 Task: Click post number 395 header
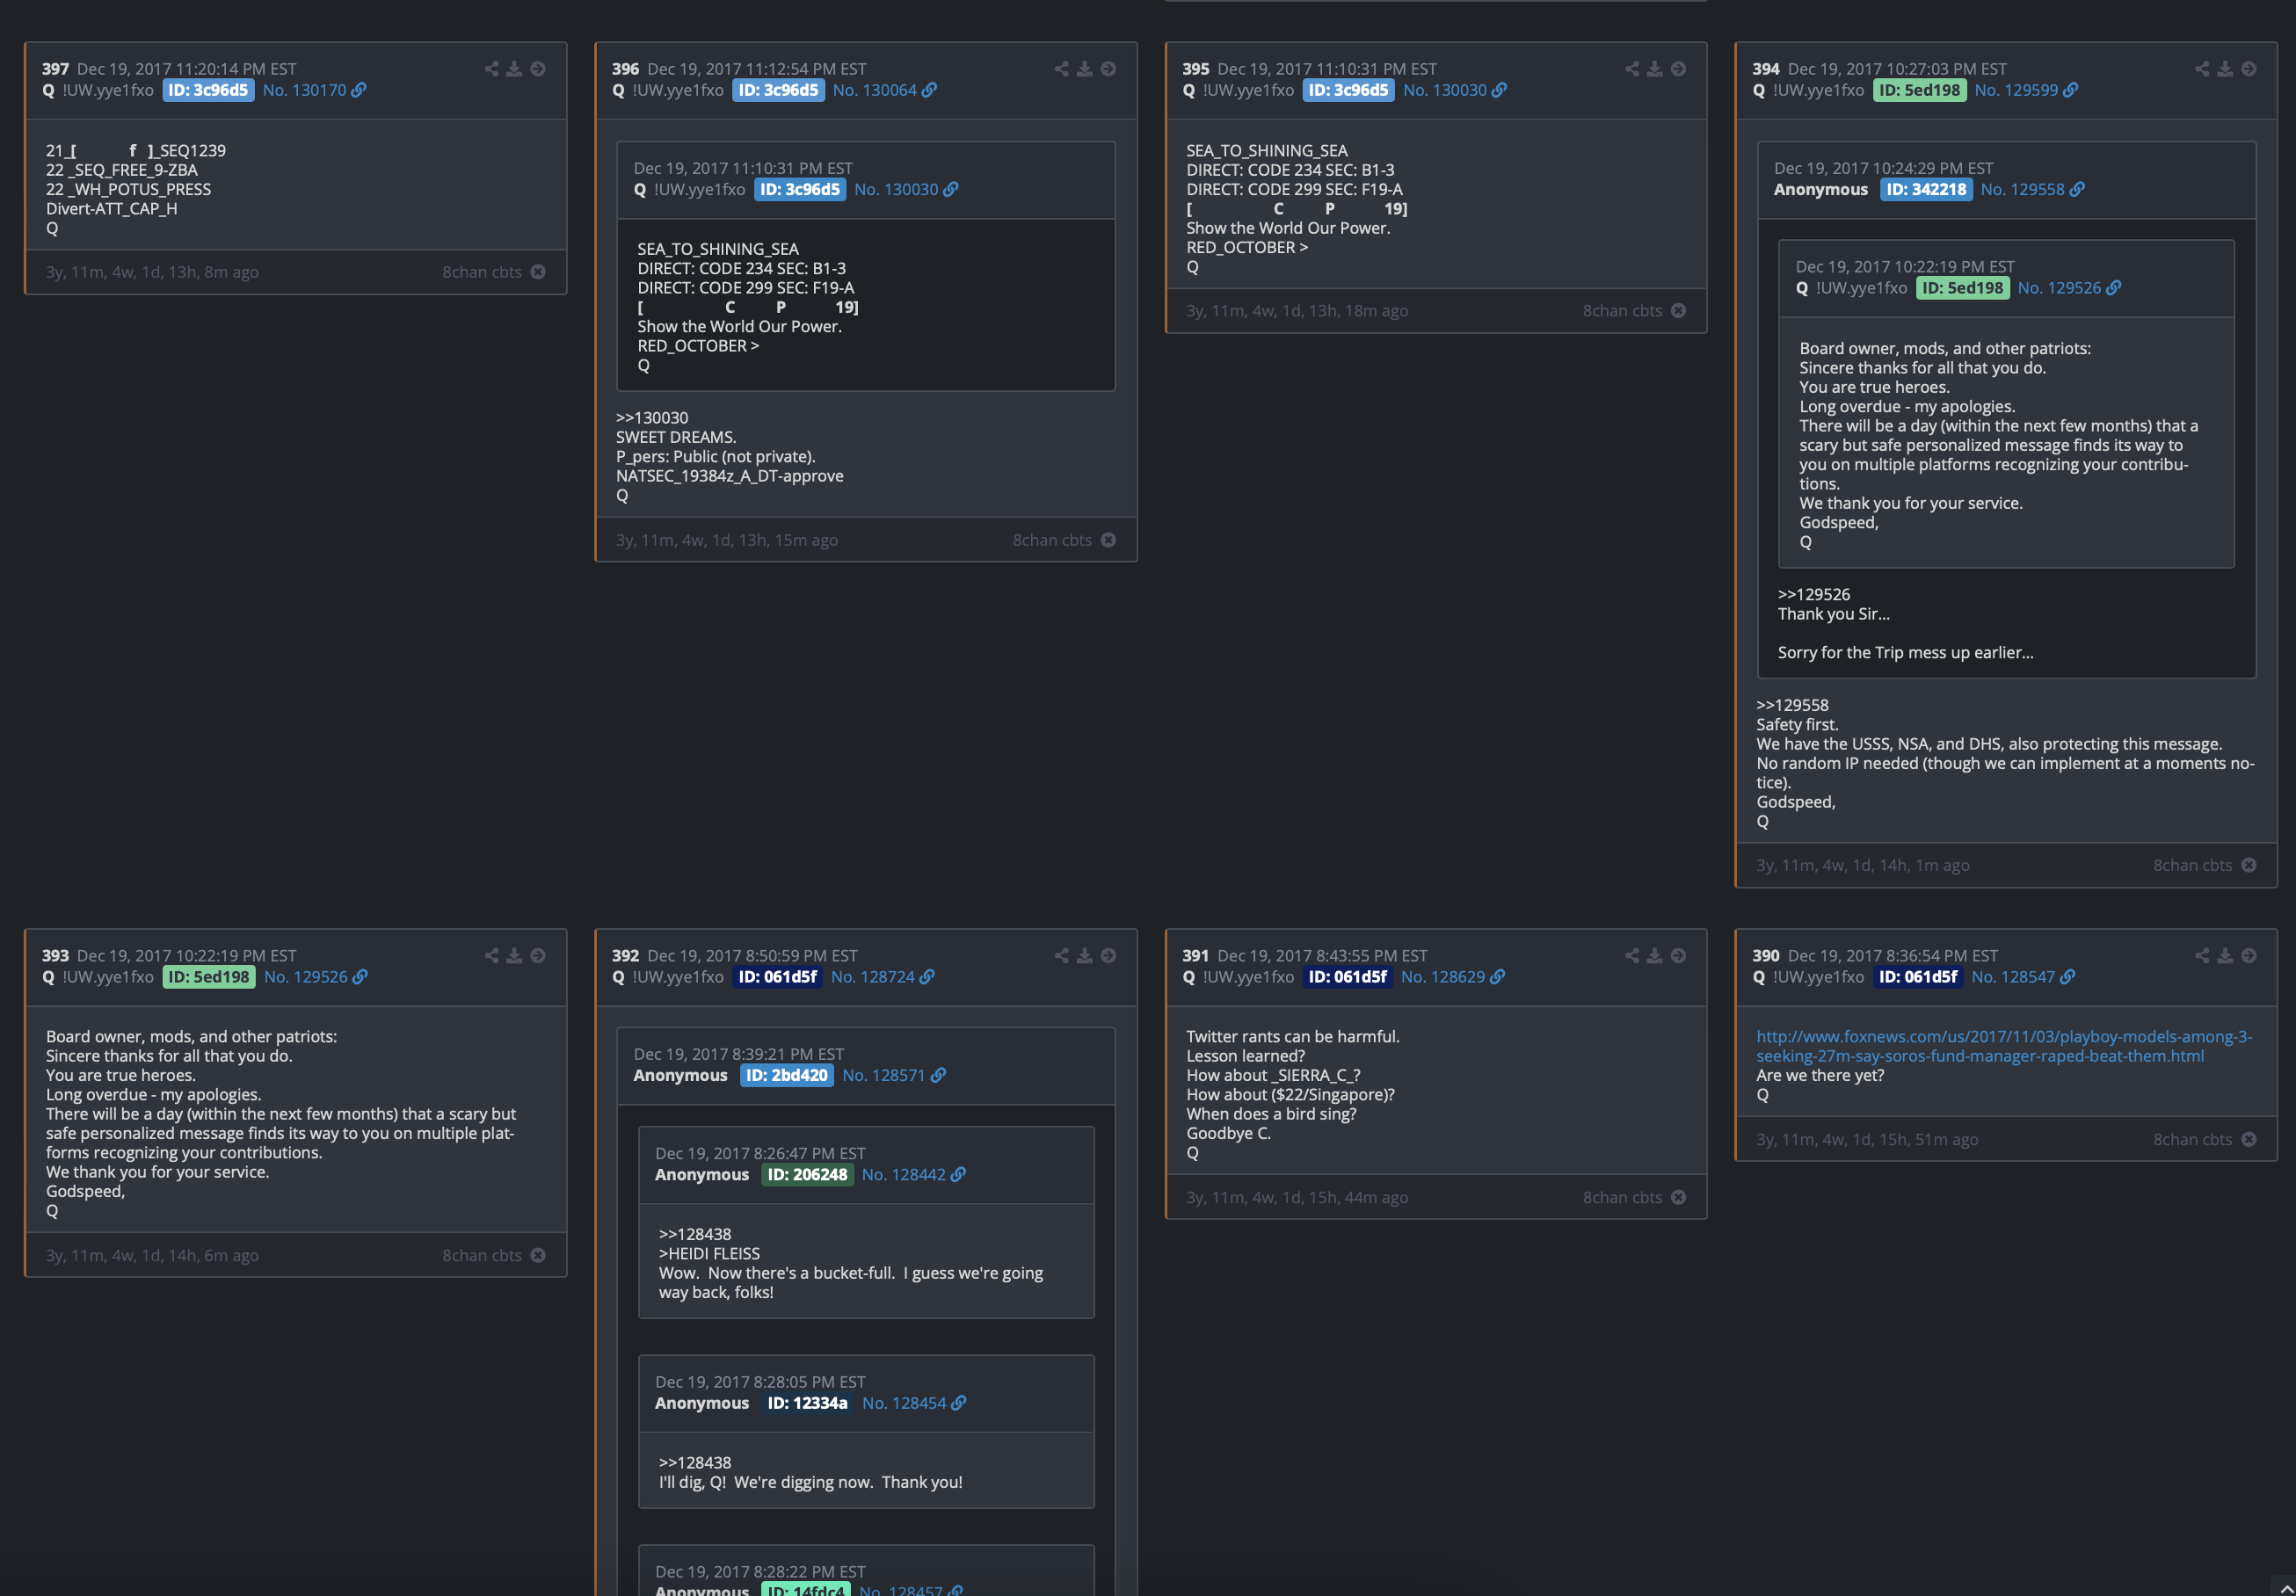click(1195, 69)
